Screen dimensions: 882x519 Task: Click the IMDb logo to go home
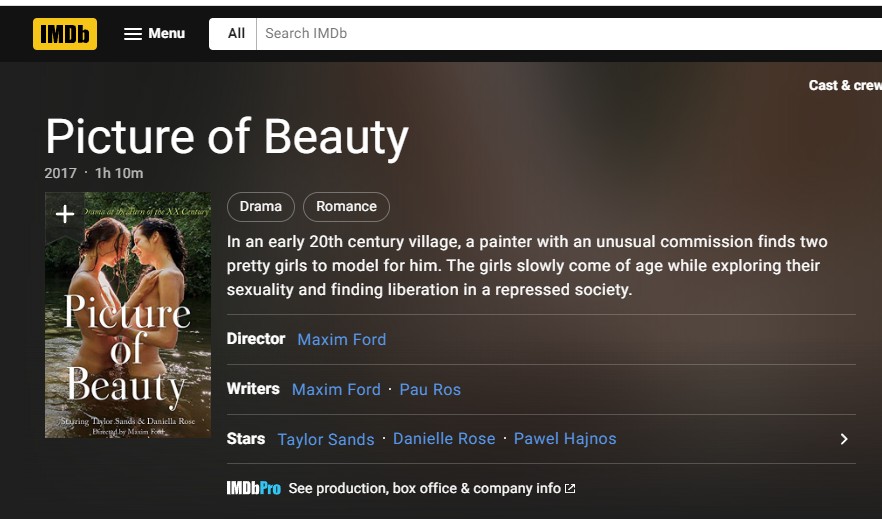[x=65, y=33]
